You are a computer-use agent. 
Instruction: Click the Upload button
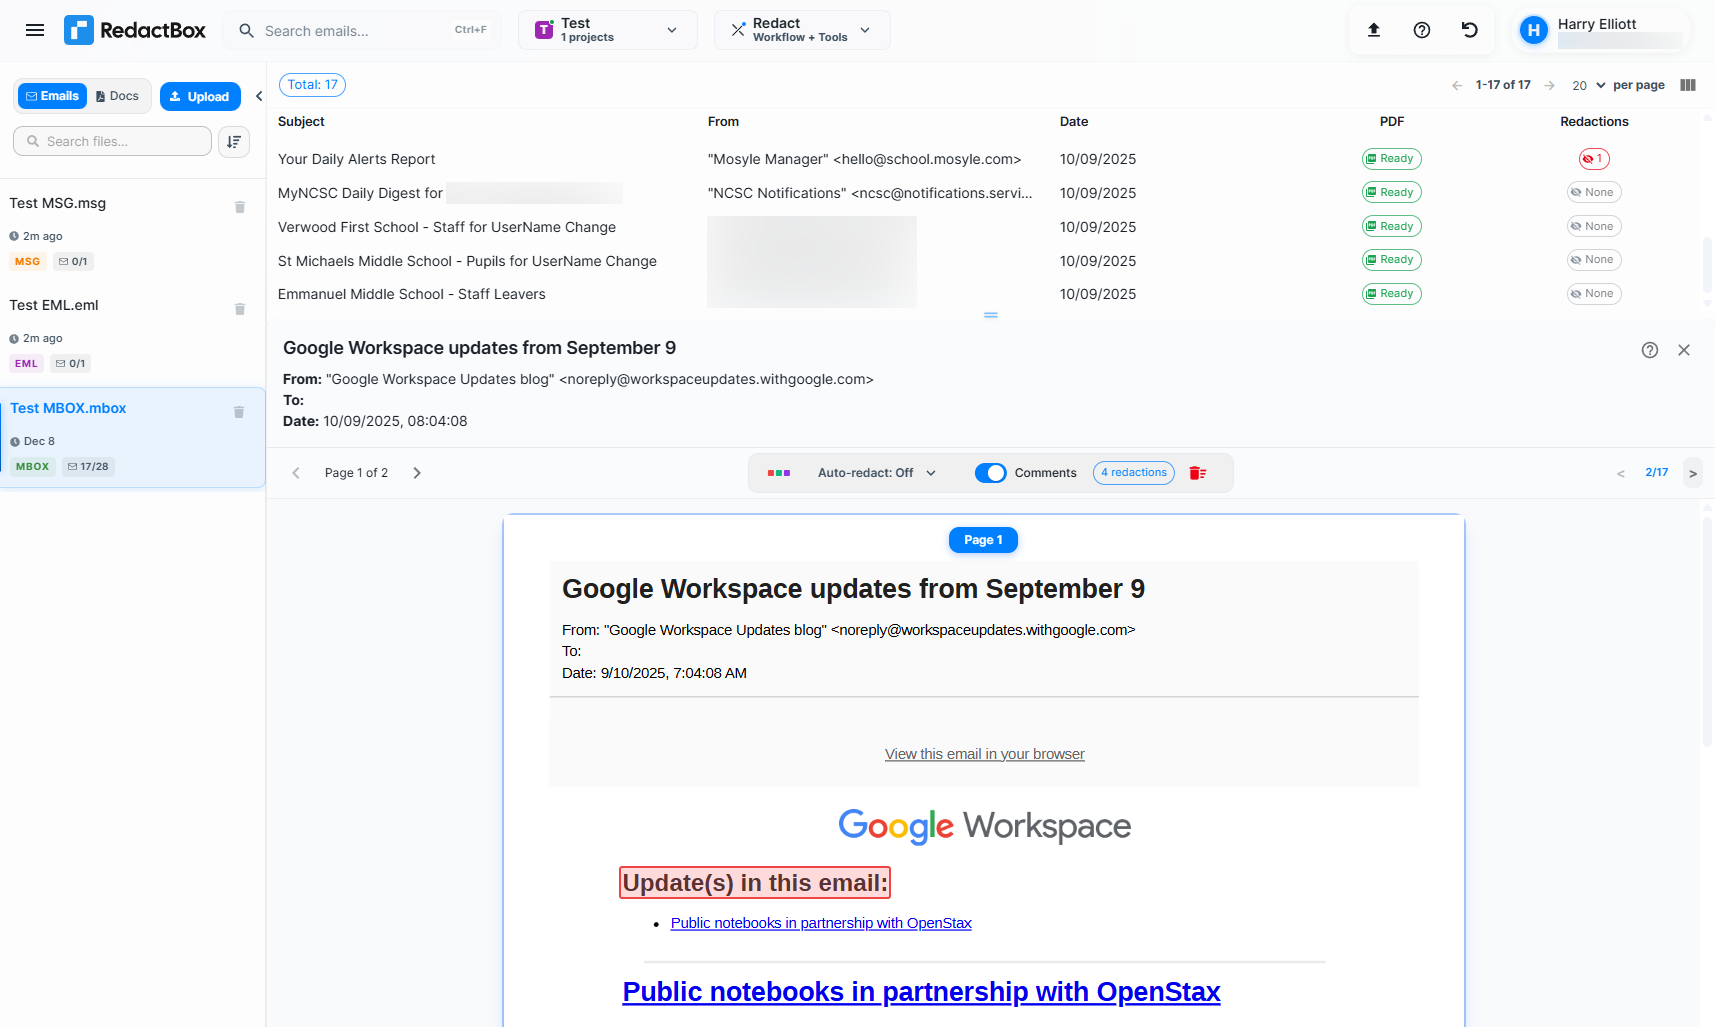tap(200, 96)
